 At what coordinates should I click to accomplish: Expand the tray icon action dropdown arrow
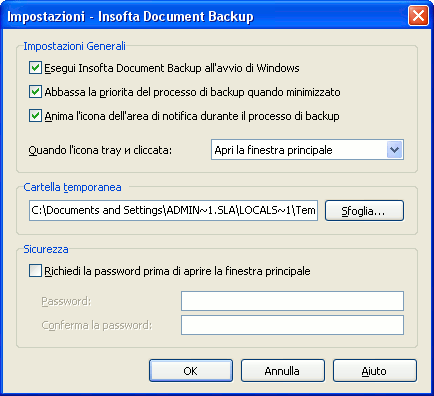tap(395, 150)
